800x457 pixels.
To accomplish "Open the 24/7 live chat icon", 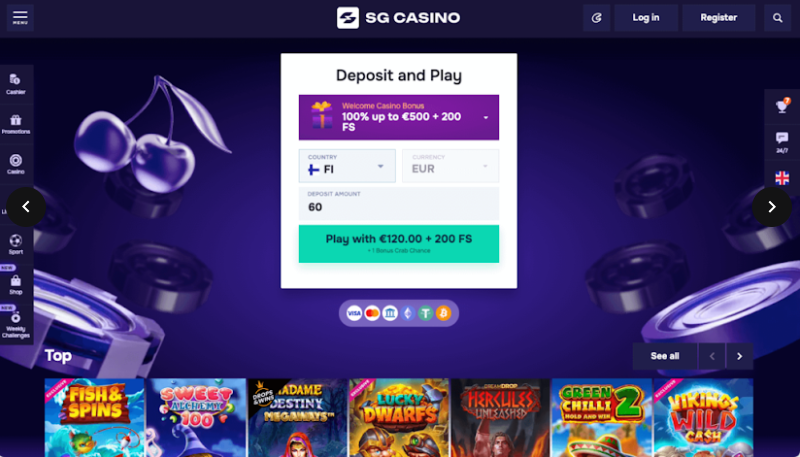I will point(782,142).
